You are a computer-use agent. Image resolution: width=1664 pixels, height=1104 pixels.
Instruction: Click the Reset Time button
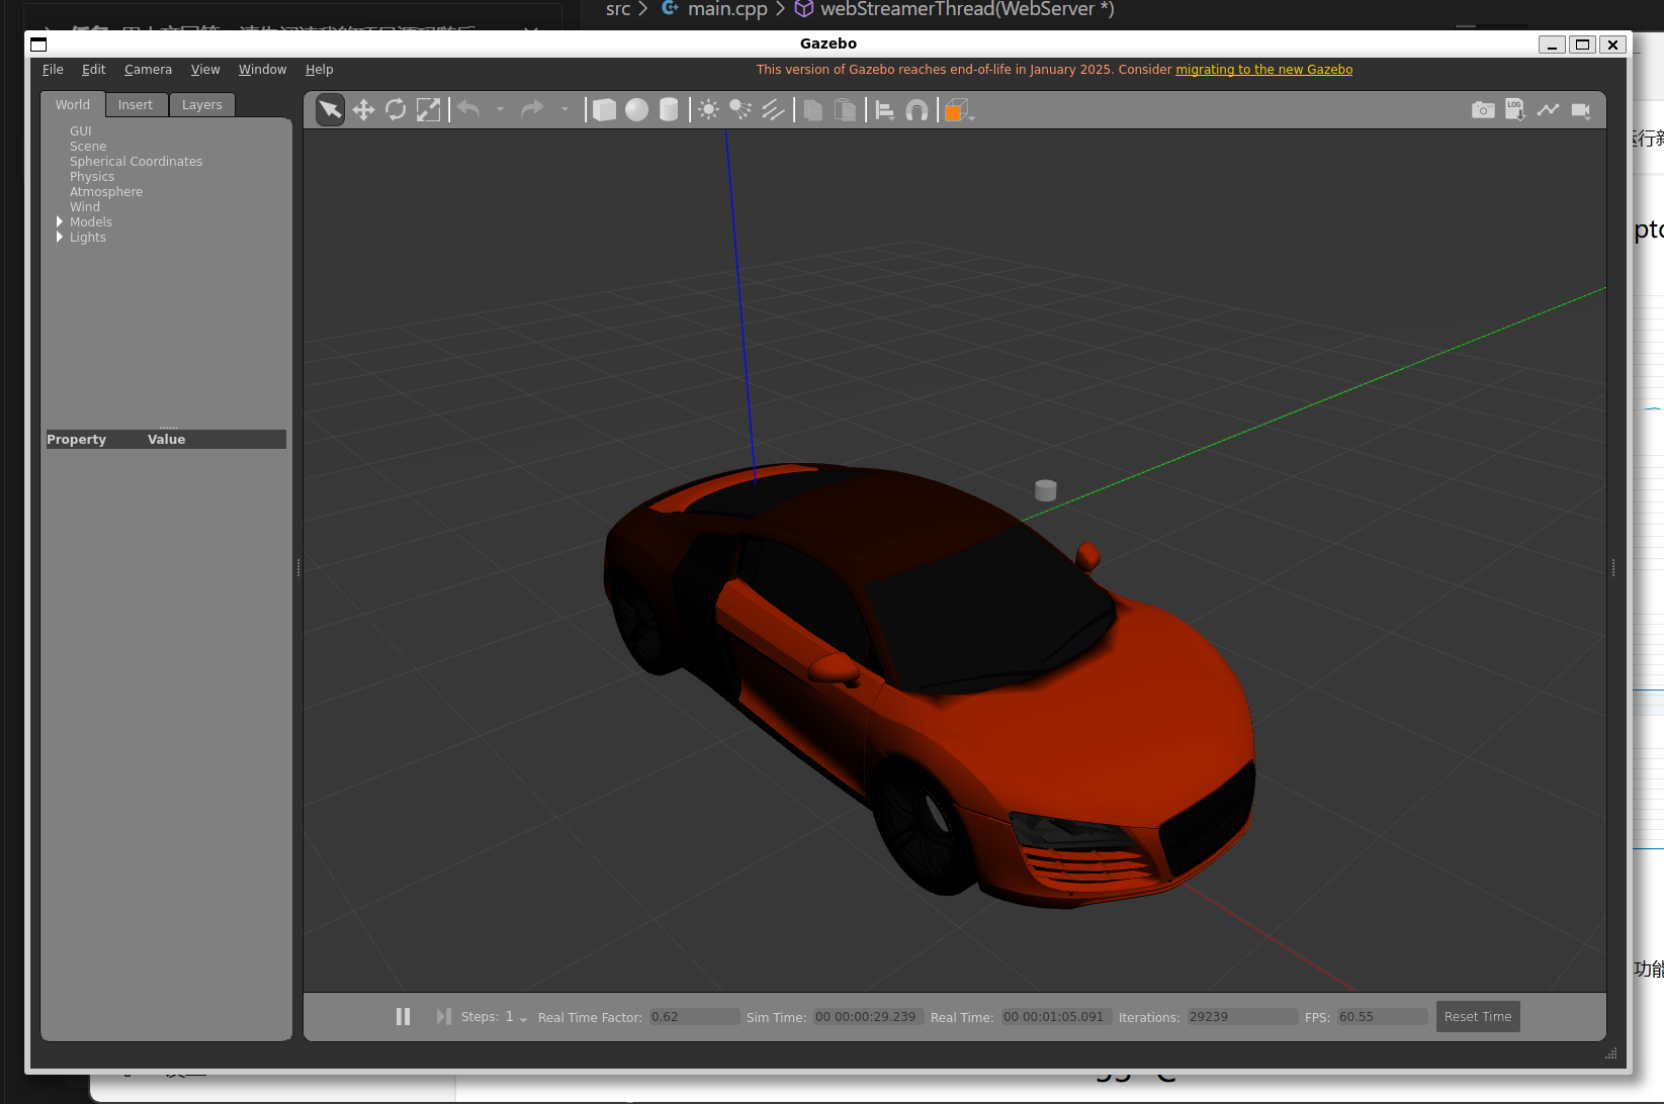[1477, 1016]
